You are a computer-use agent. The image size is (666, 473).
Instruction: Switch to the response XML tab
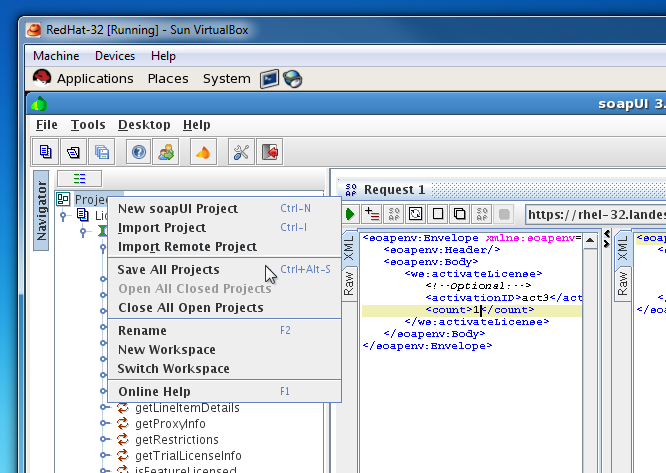tap(622, 249)
